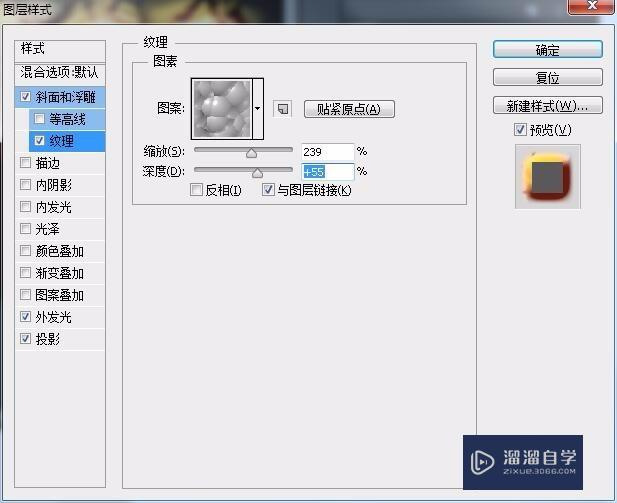Select the 等高线 contour entry label
The height and width of the screenshot is (503, 617).
pos(67,119)
